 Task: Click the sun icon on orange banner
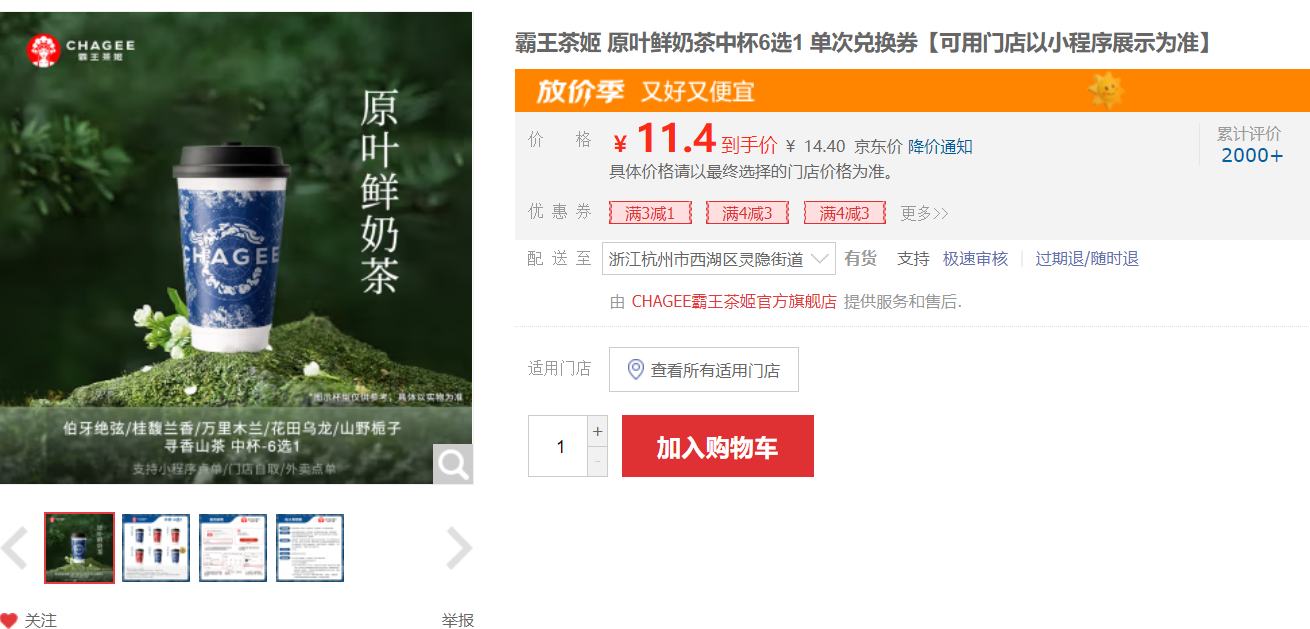point(1106,91)
